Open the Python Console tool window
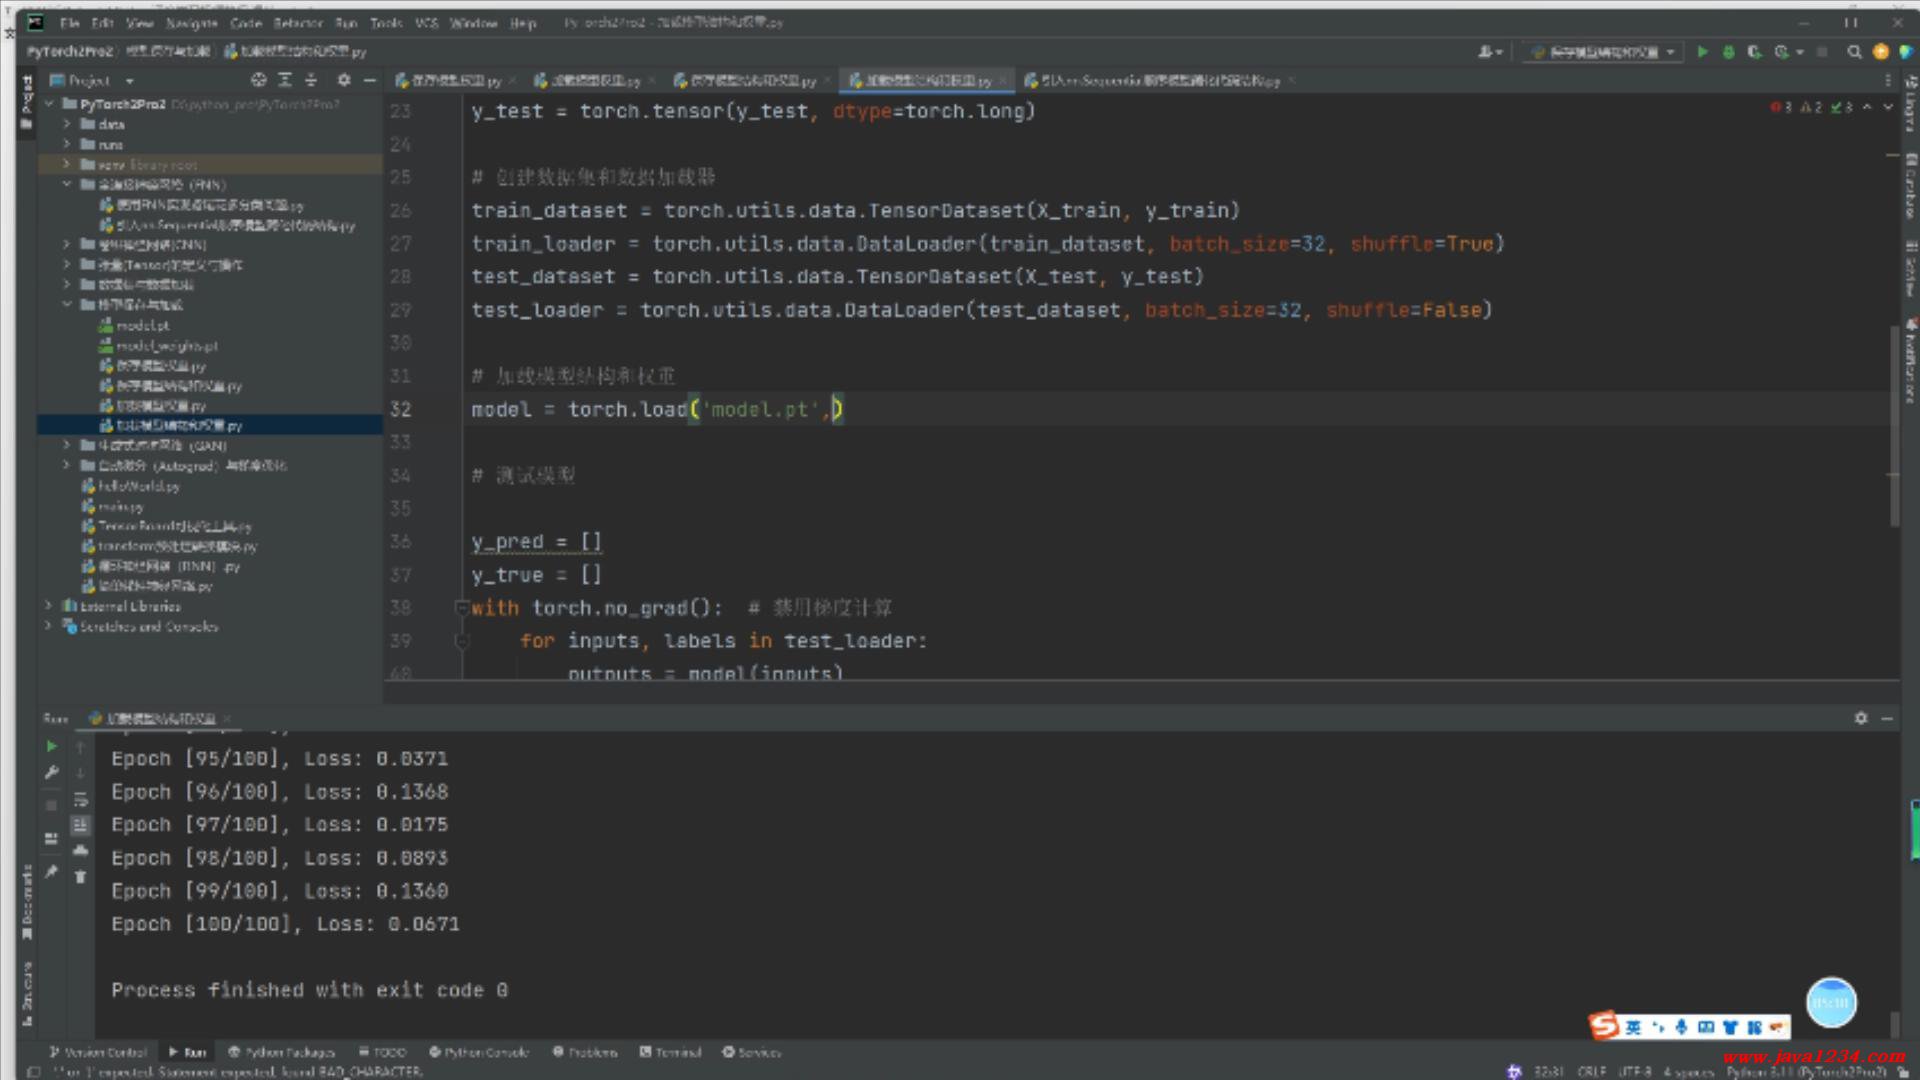 [478, 1052]
